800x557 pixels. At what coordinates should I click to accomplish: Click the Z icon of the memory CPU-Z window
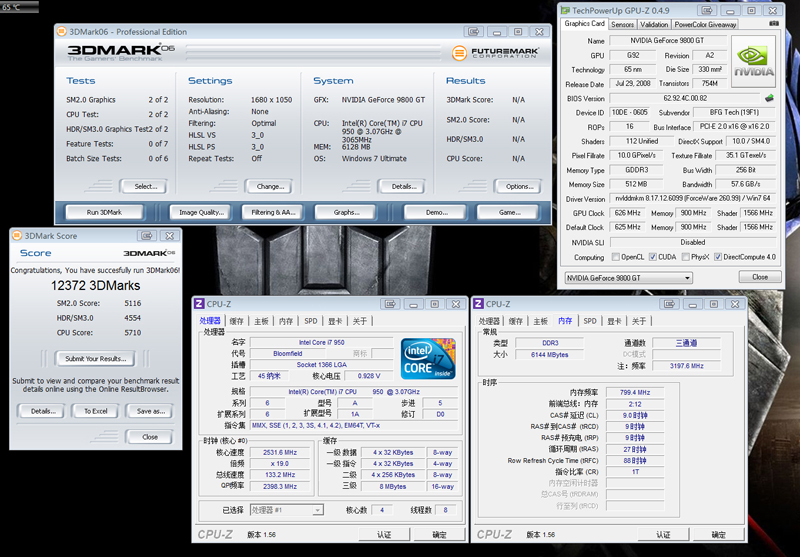click(x=479, y=304)
